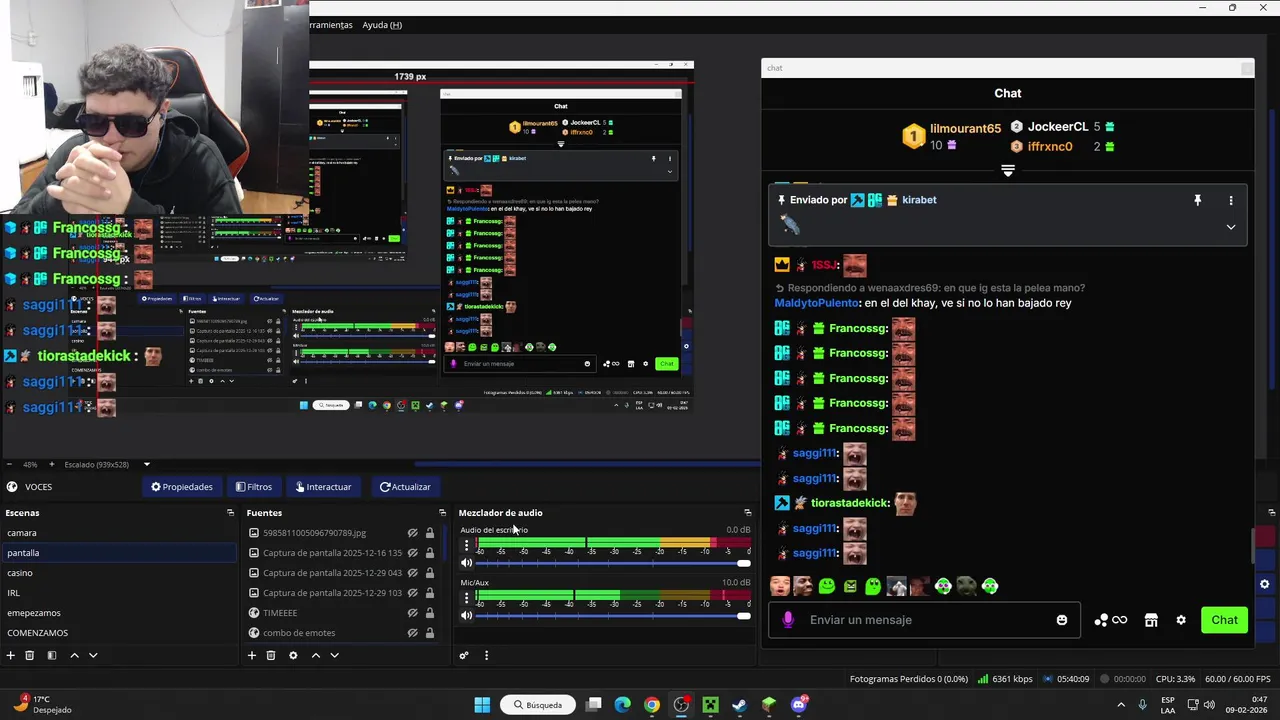Move scene down with the Escenas down arrow
This screenshot has width=1280, height=720.
tap(93, 655)
